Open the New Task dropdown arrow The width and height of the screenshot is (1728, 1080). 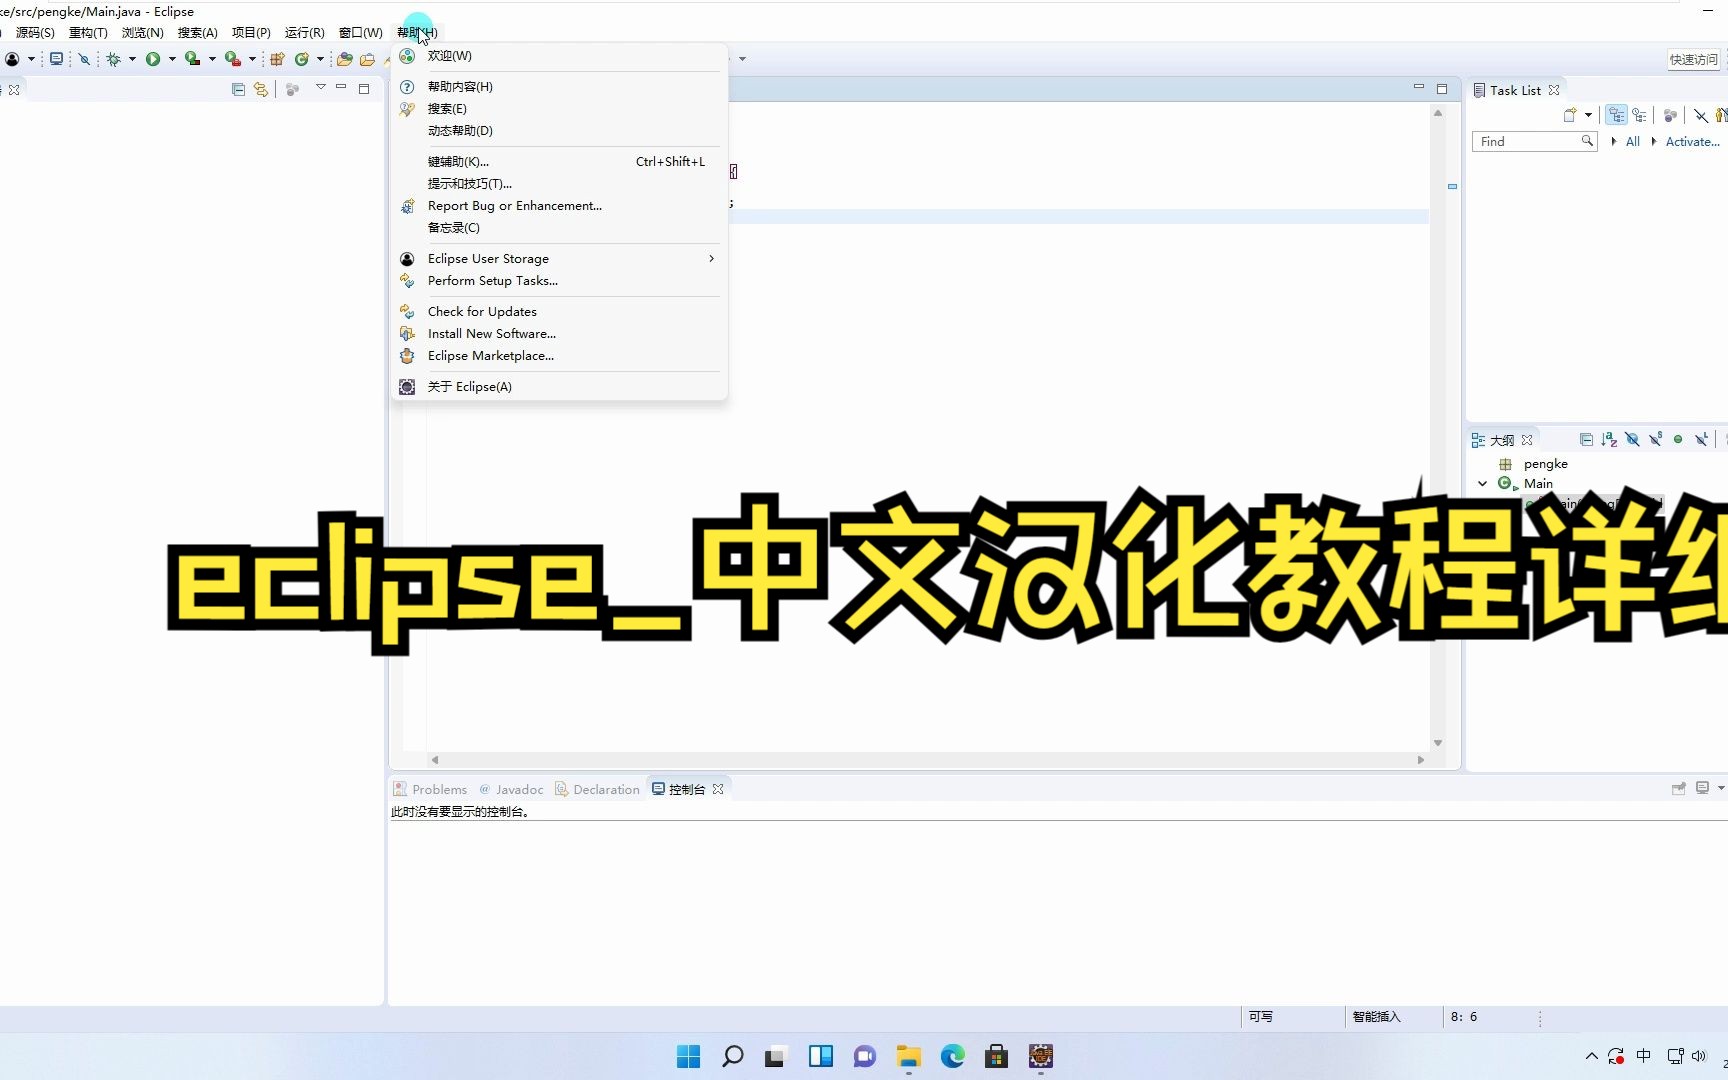[x=1588, y=115]
